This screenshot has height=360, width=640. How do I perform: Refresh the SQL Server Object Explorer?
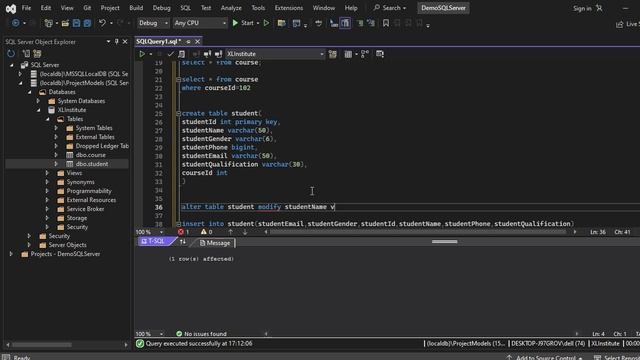coord(11,53)
